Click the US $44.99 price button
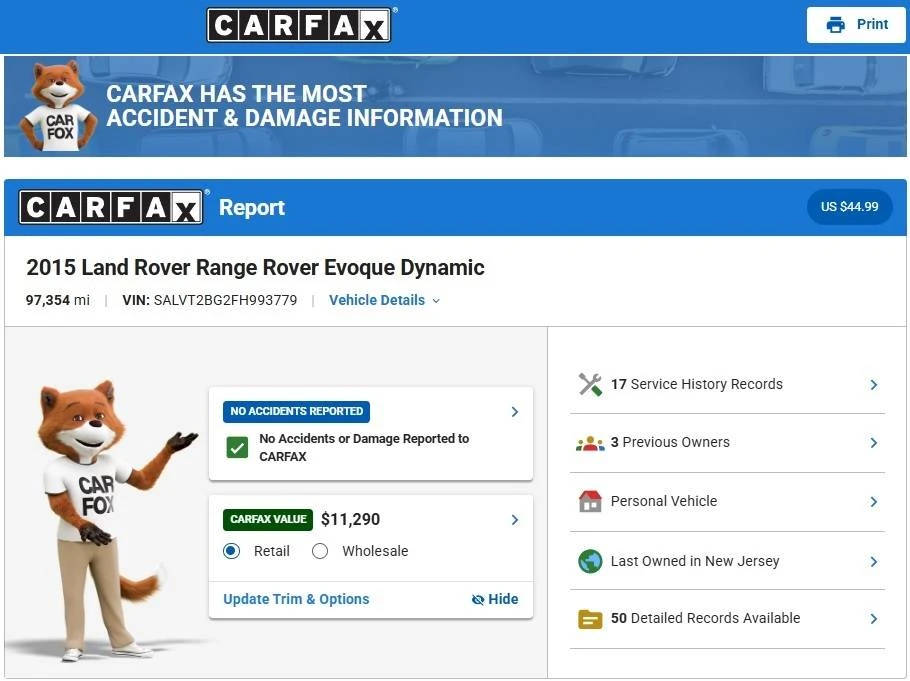Viewport: 910px width, 681px height. click(850, 207)
